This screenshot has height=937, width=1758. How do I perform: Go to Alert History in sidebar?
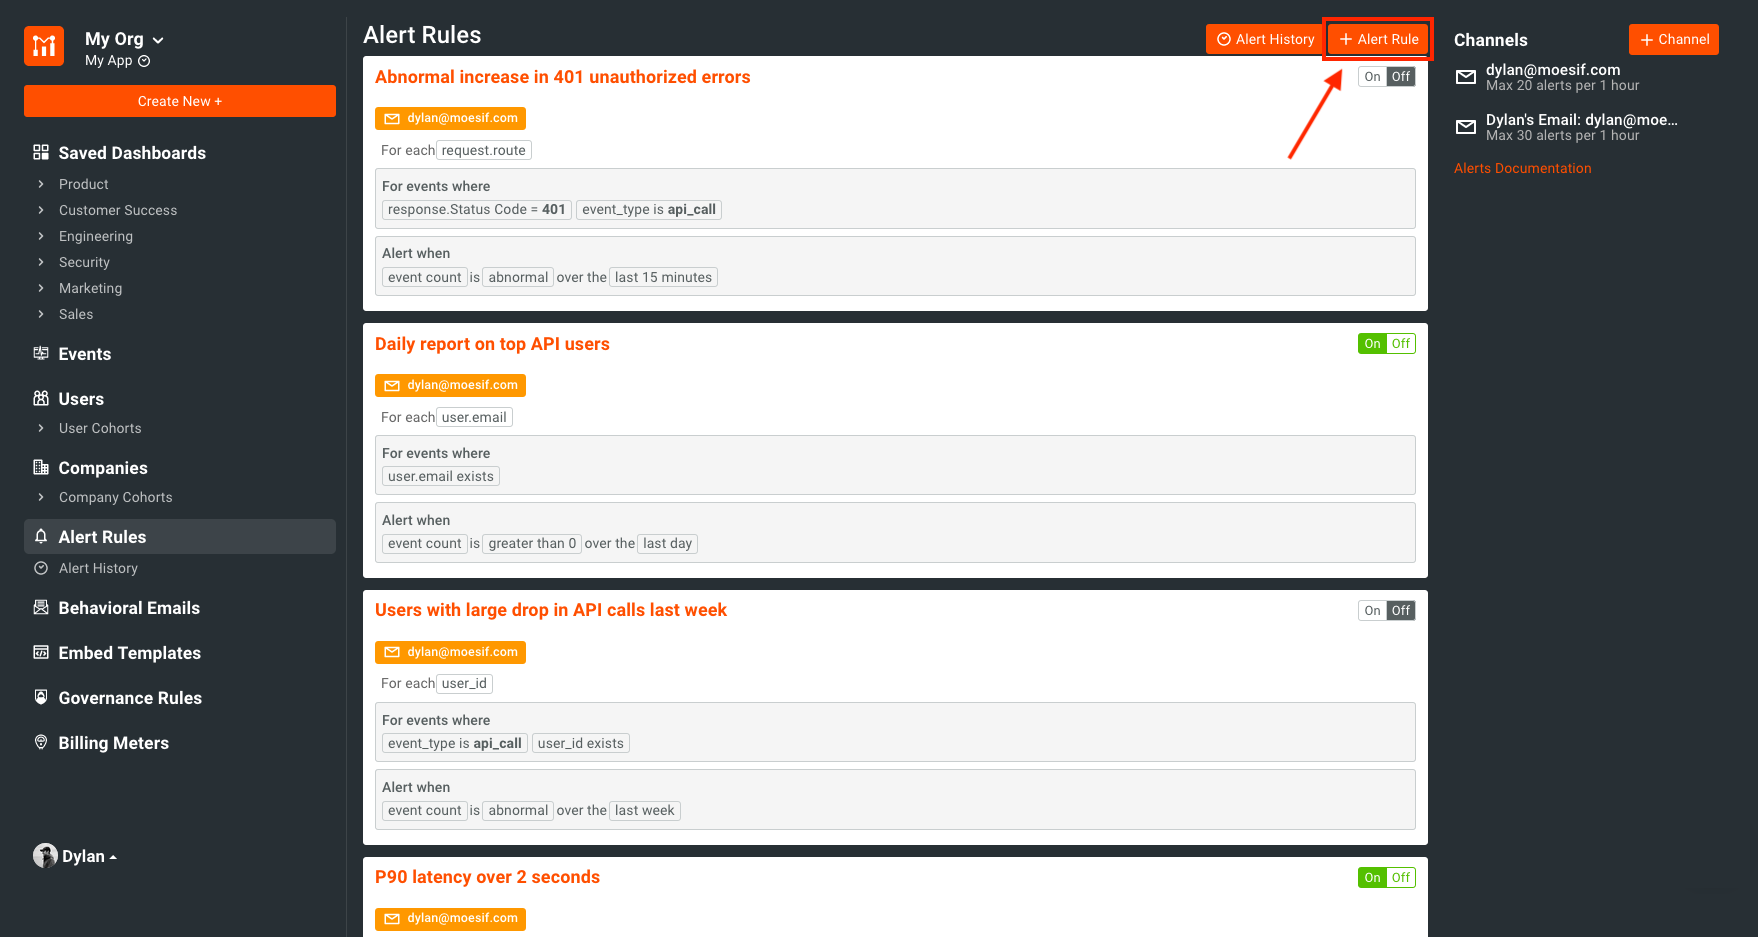(x=98, y=568)
